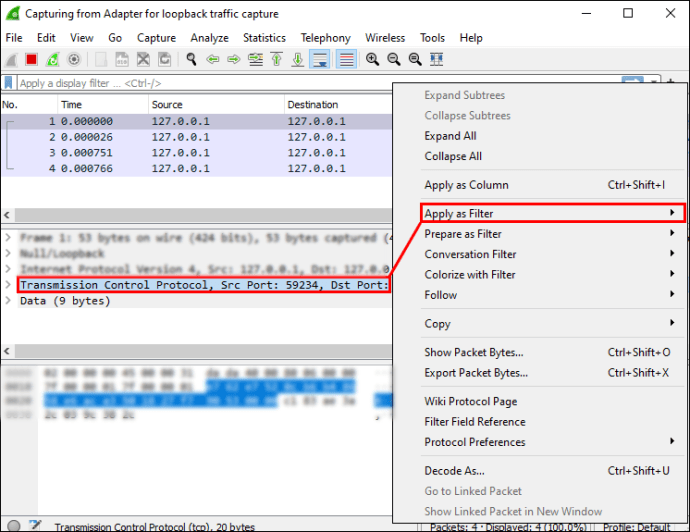Go forward with the green right arrow
Screen dimensions: 690x532
[x=234, y=59]
